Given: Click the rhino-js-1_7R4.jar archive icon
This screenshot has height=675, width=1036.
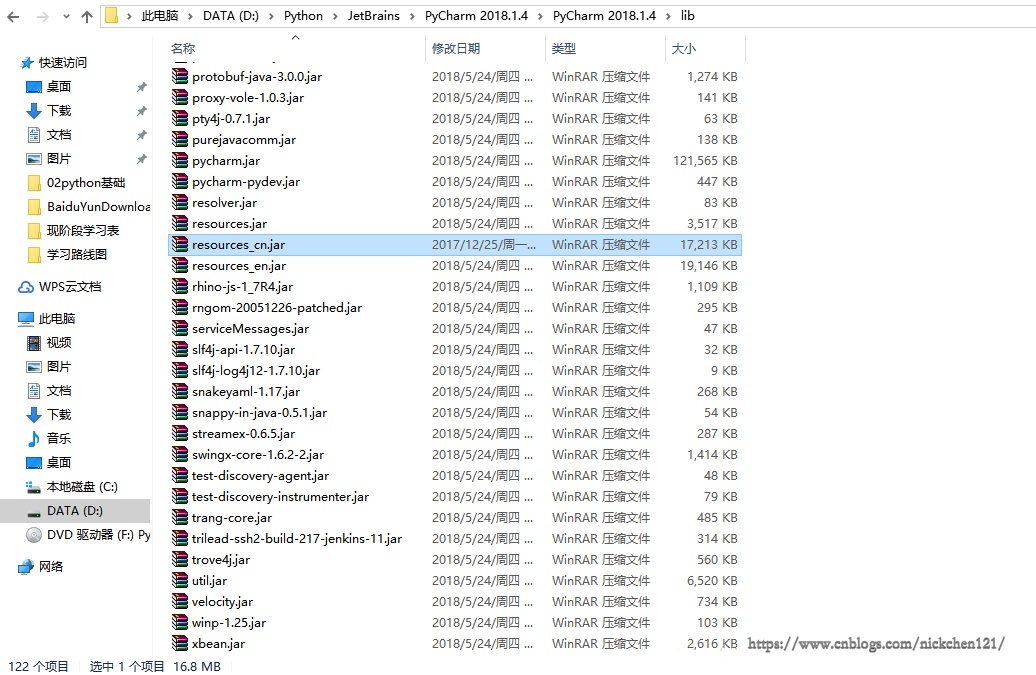Looking at the screenshot, I should [180, 286].
